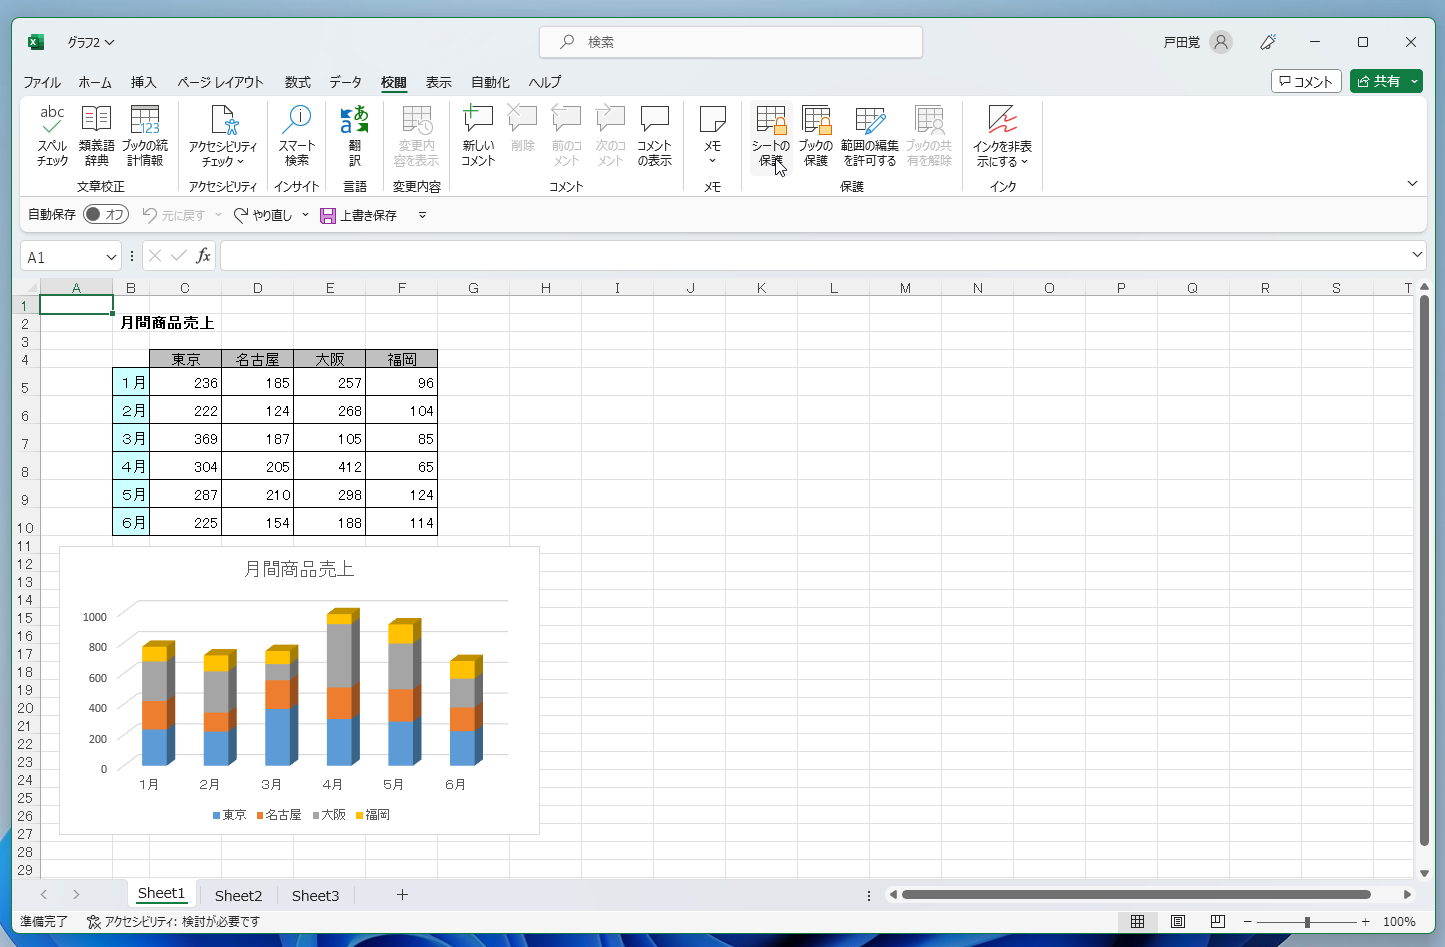Switch to ページレイアウト view icon
The height and width of the screenshot is (947, 1445).
click(x=1178, y=922)
